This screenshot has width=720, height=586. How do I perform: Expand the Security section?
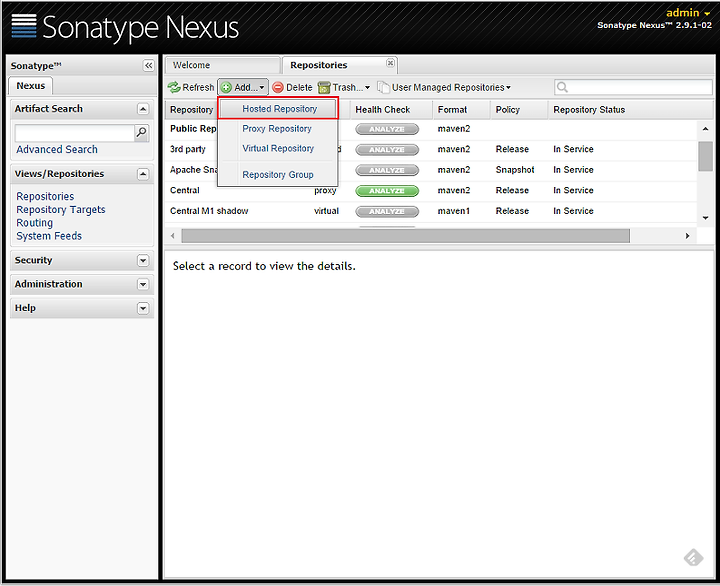[x=143, y=260]
